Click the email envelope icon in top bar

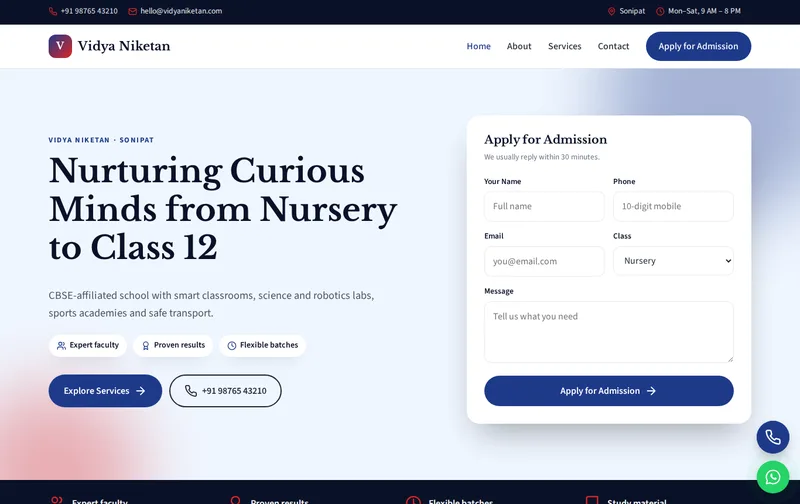(x=133, y=11)
